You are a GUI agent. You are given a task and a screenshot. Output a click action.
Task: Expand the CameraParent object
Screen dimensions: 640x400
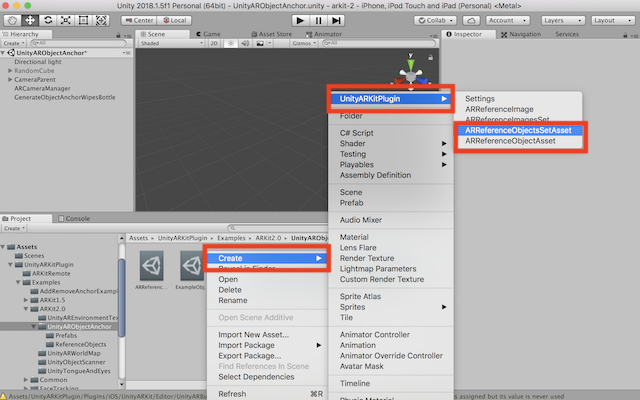pos(10,80)
